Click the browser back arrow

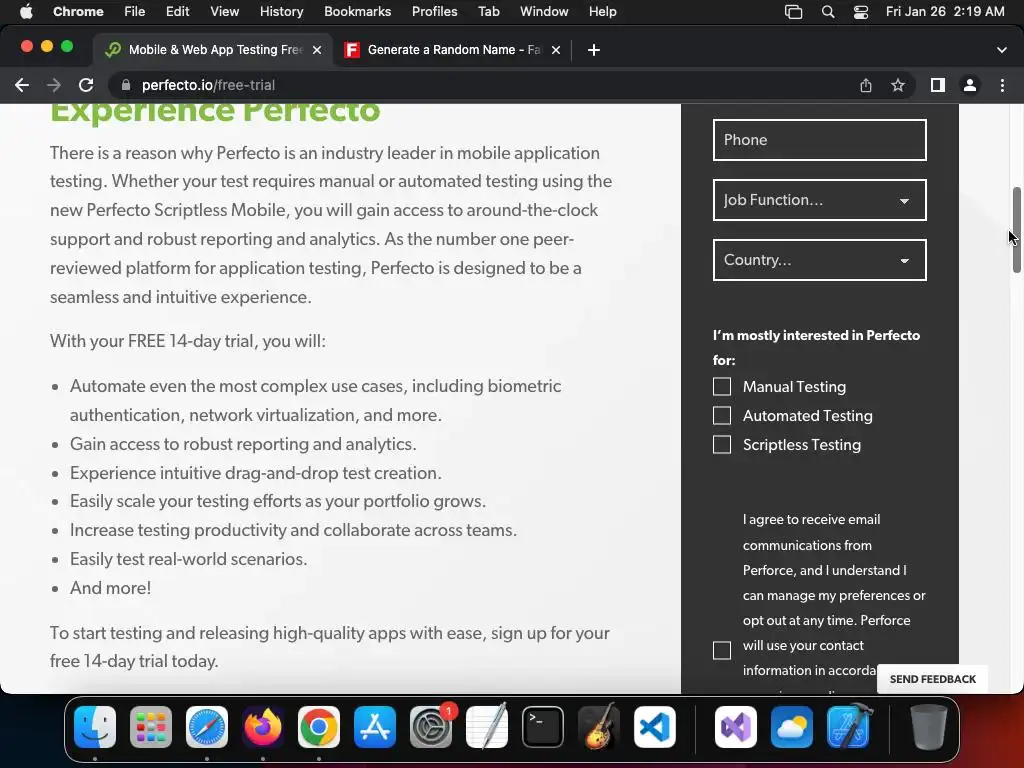pyautogui.click(x=22, y=86)
